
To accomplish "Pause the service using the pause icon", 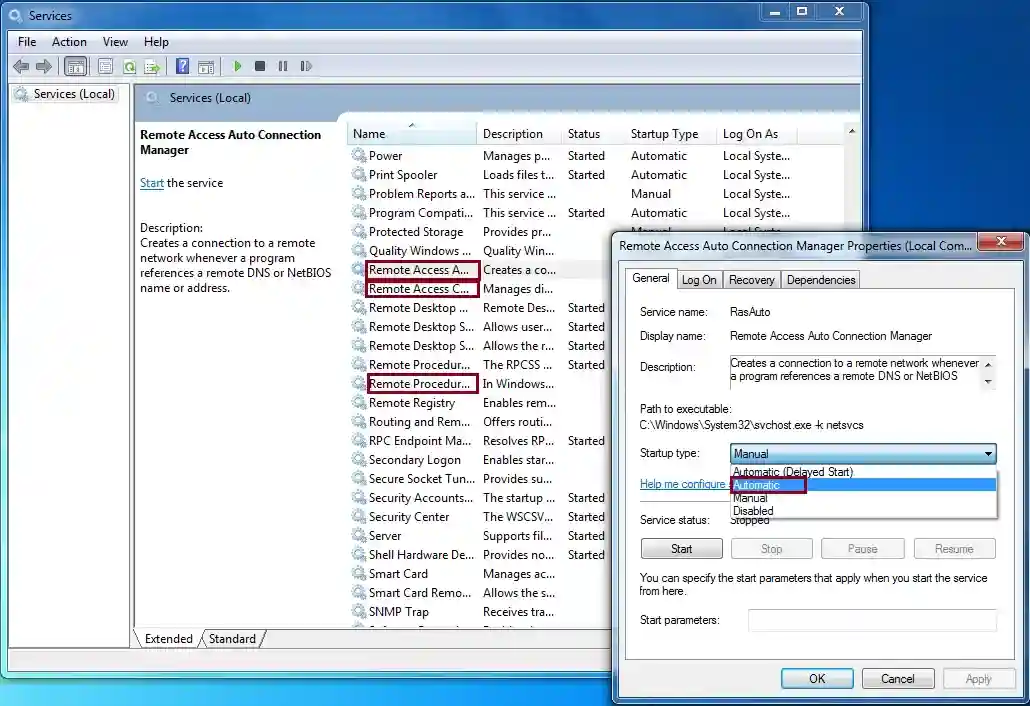I will (x=283, y=66).
